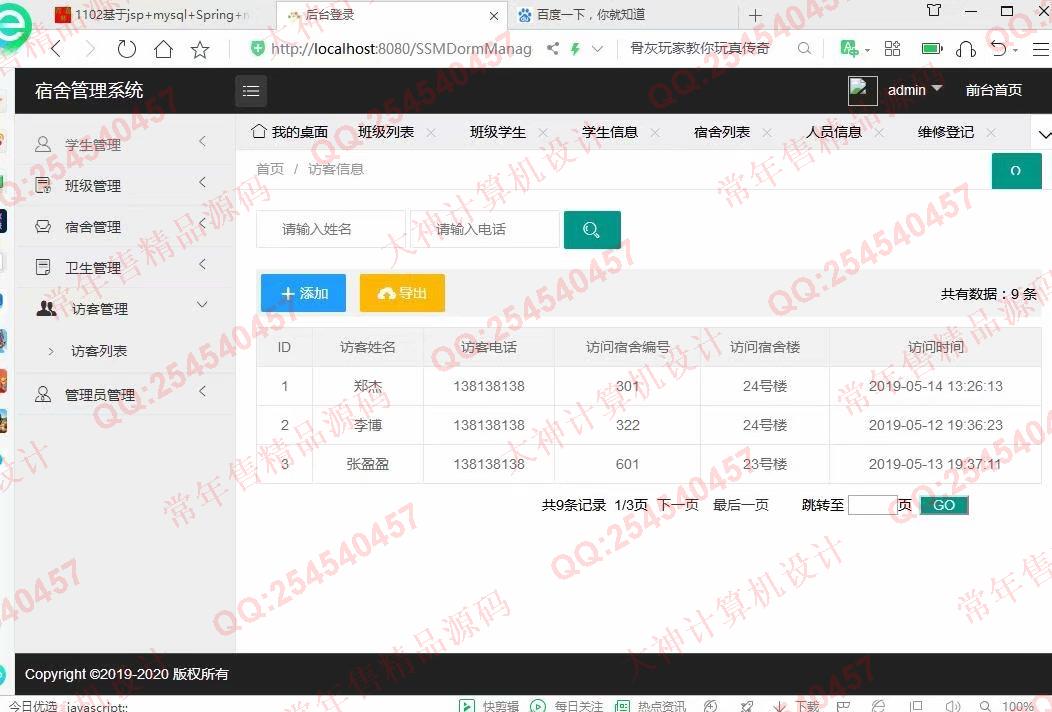
Task: Click the share icon in address bar
Action: (552, 48)
